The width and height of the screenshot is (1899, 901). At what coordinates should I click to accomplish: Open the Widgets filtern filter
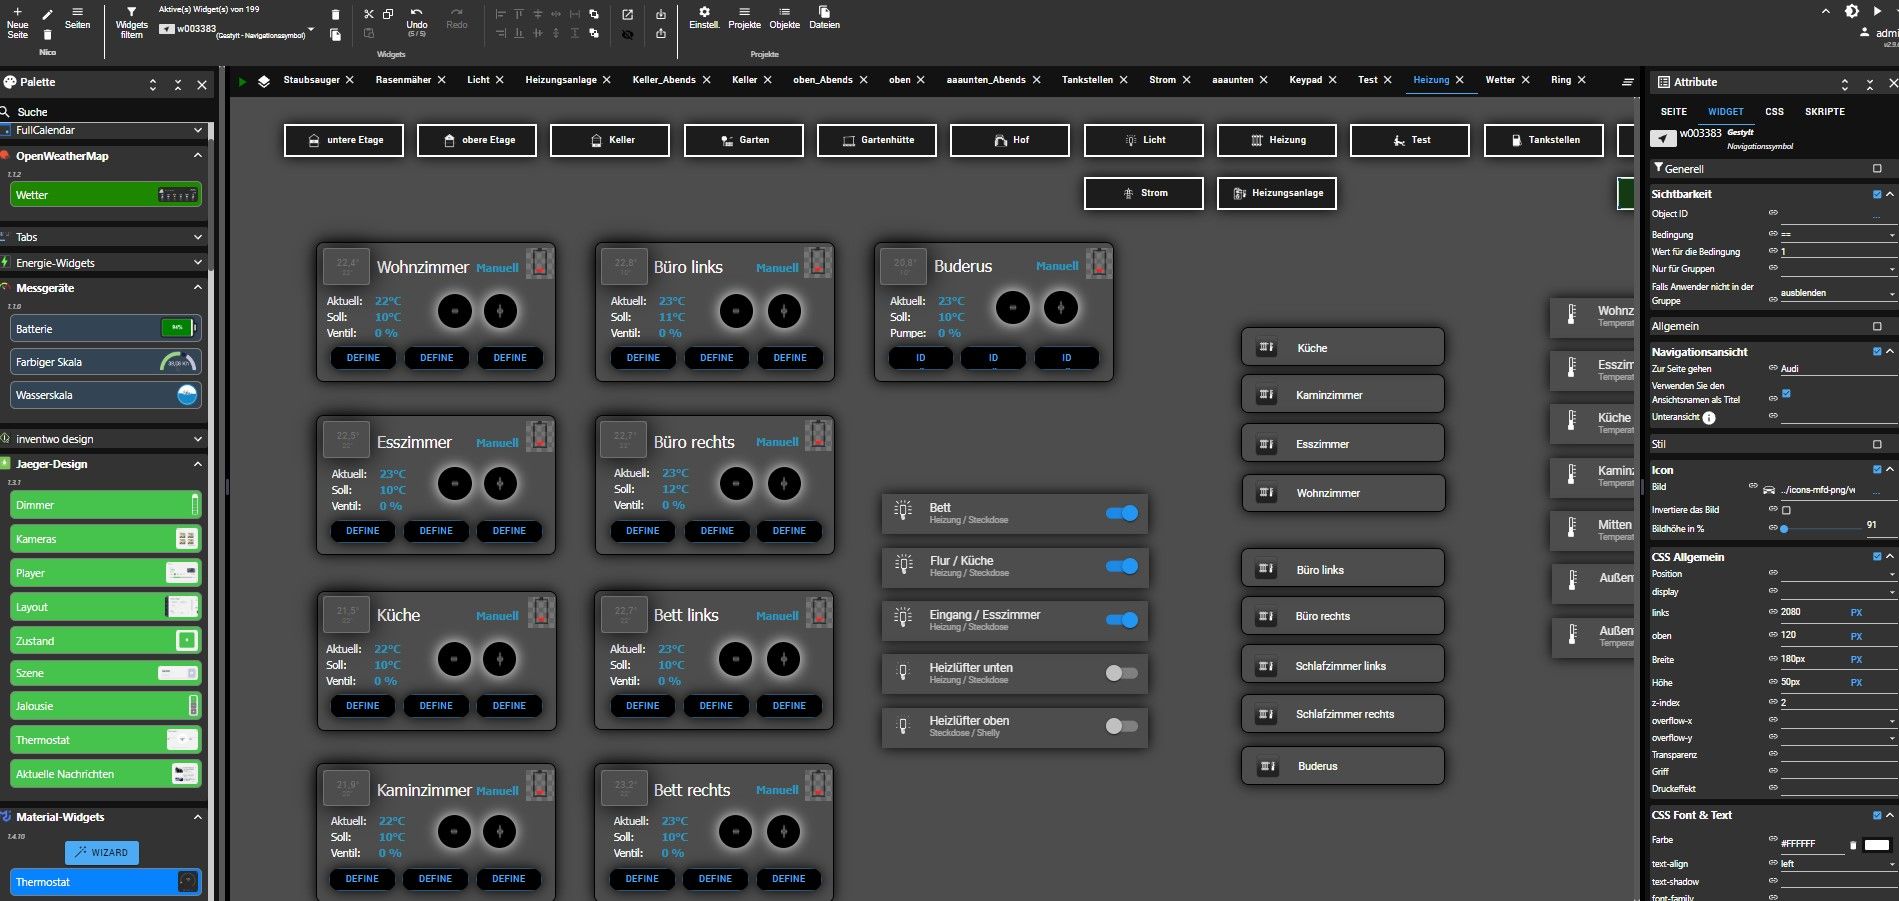[x=131, y=22]
